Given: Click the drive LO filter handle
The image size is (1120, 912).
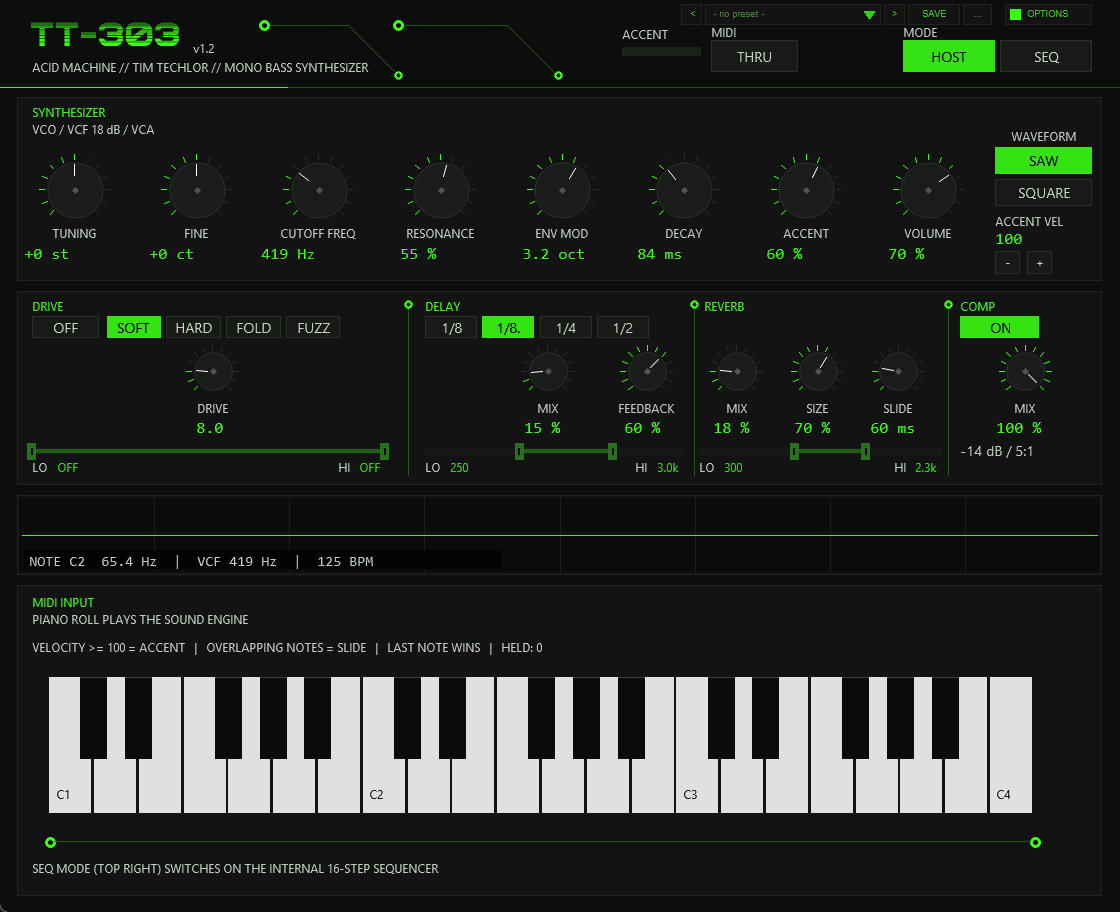Looking at the screenshot, I should coord(31,451).
